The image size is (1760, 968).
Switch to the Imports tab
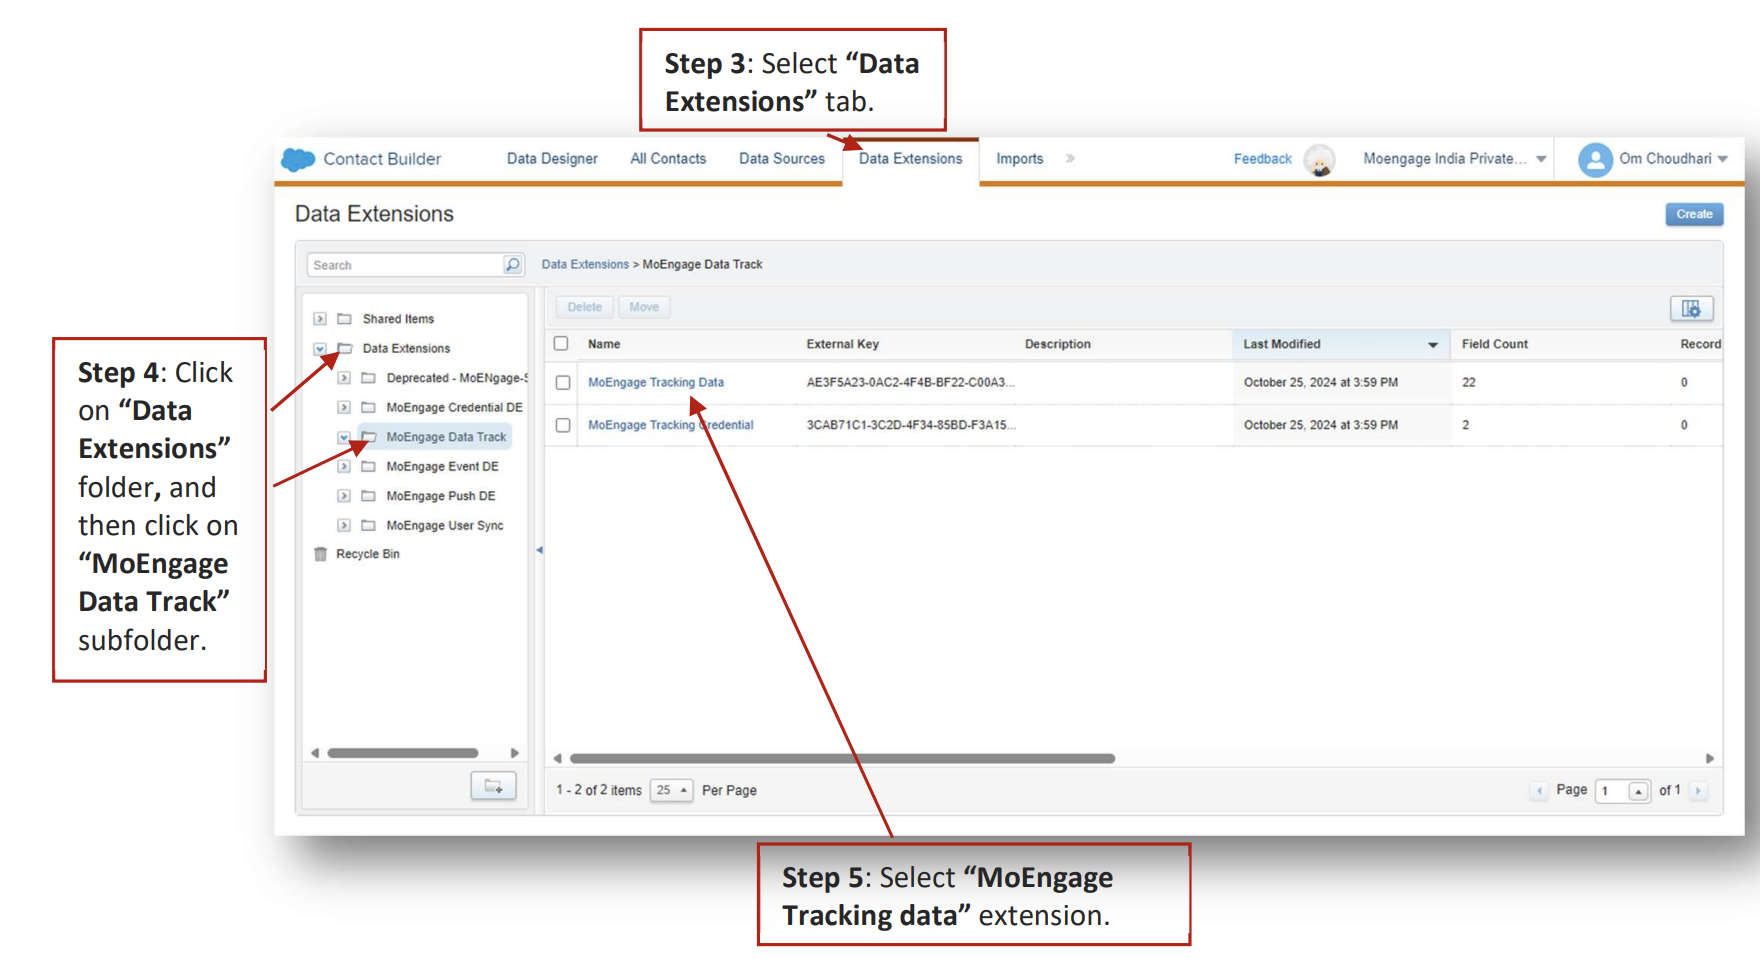(x=1020, y=159)
